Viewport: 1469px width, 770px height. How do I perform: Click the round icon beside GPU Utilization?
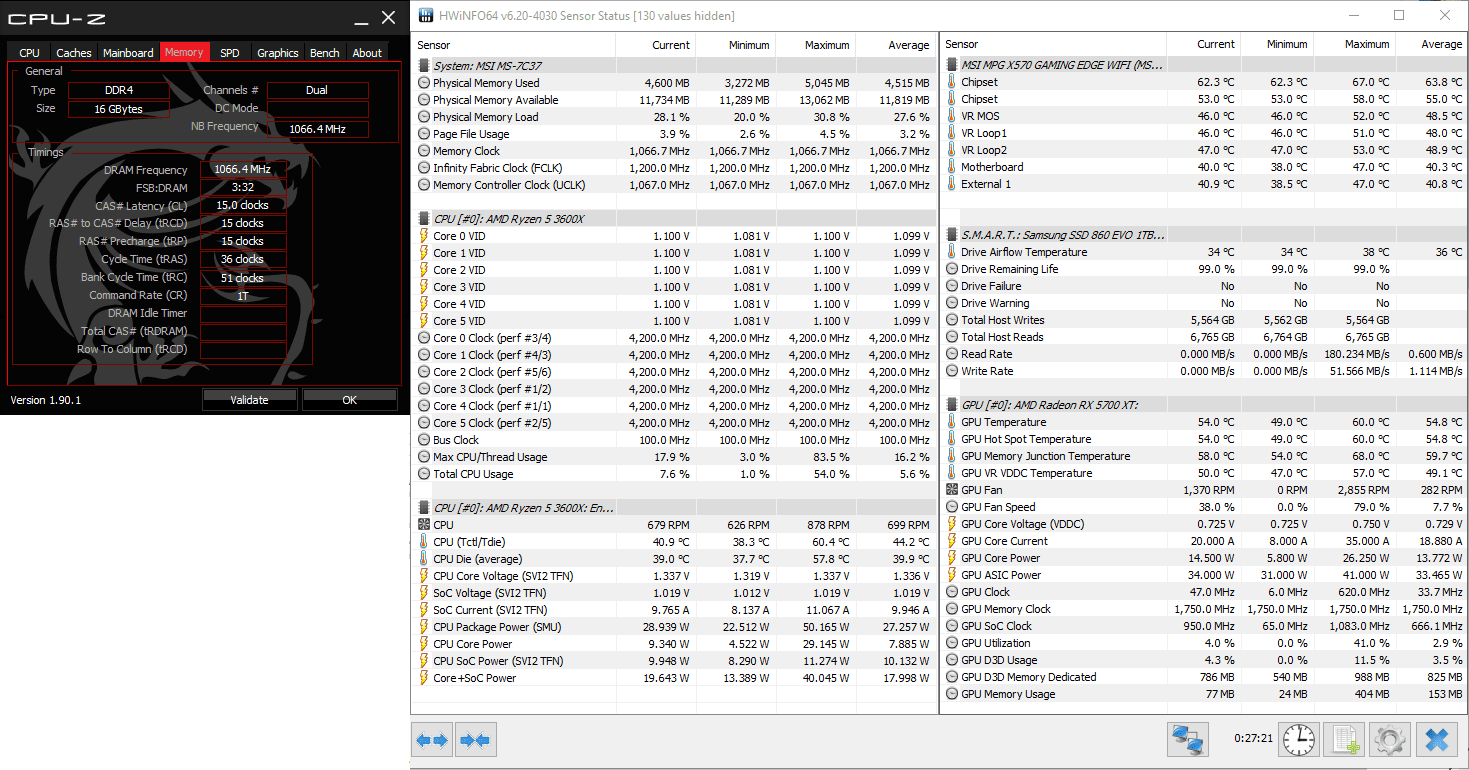(x=952, y=643)
